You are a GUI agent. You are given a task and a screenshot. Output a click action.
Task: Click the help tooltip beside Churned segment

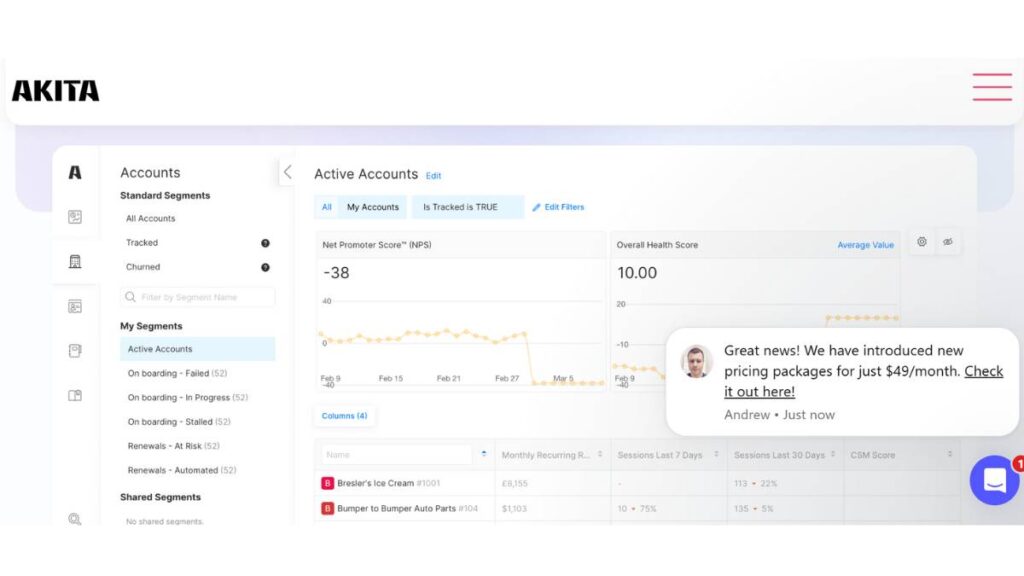coord(264,267)
